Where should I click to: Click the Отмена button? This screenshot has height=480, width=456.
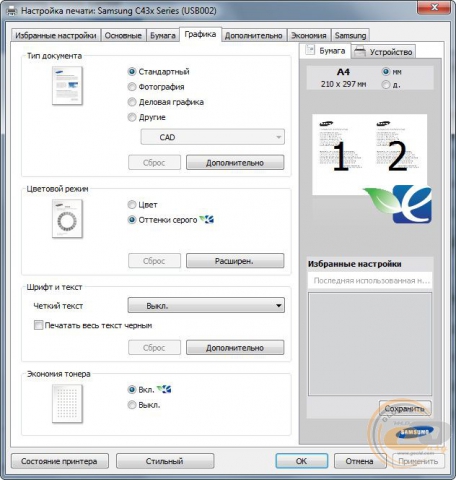(x=360, y=461)
